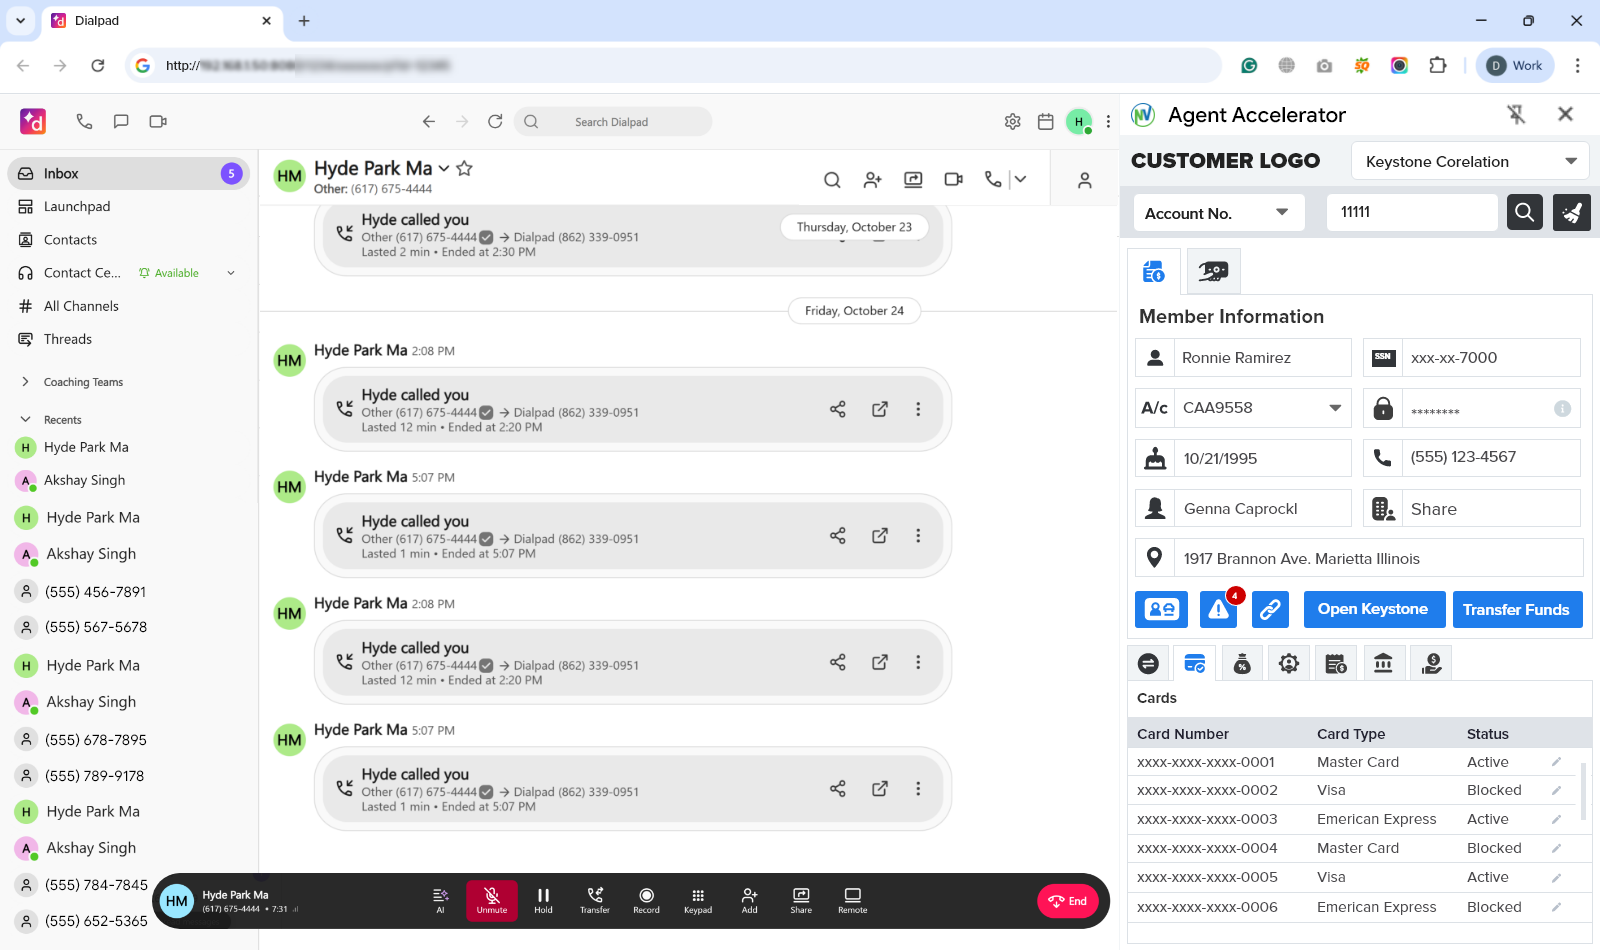Click Open Keystone button
This screenshot has width=1600, height=950.
point(1373,609)
